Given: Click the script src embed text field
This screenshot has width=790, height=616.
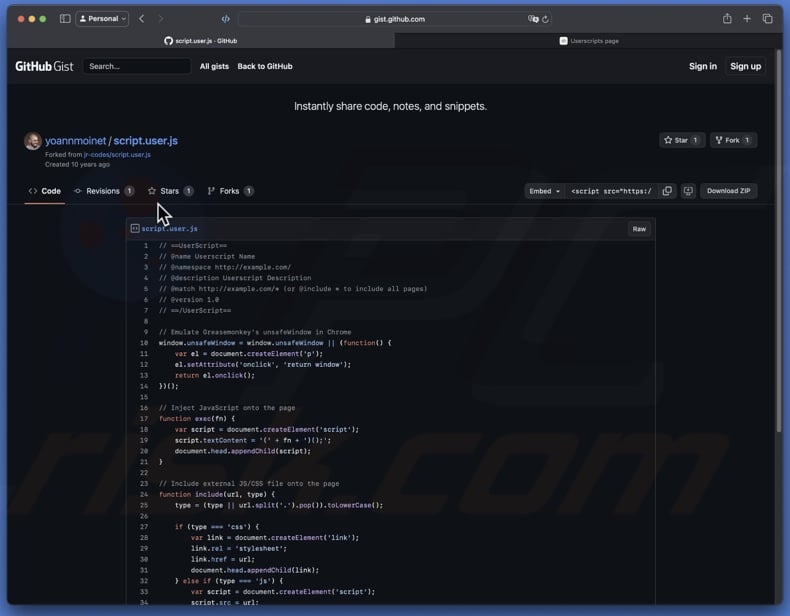Looking at the screenshot, I should [611, 191].
